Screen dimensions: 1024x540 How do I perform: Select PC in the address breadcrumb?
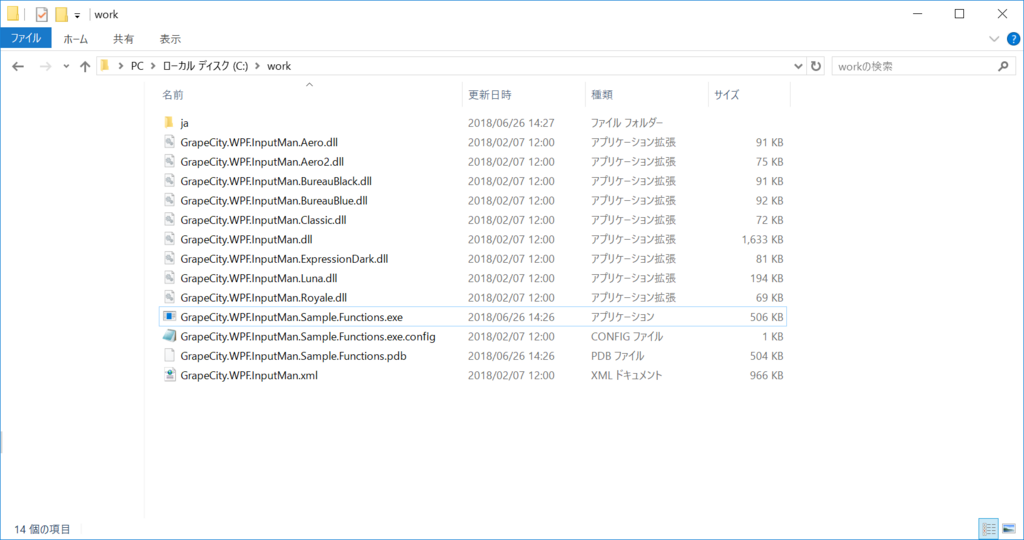tap(137, 66)
